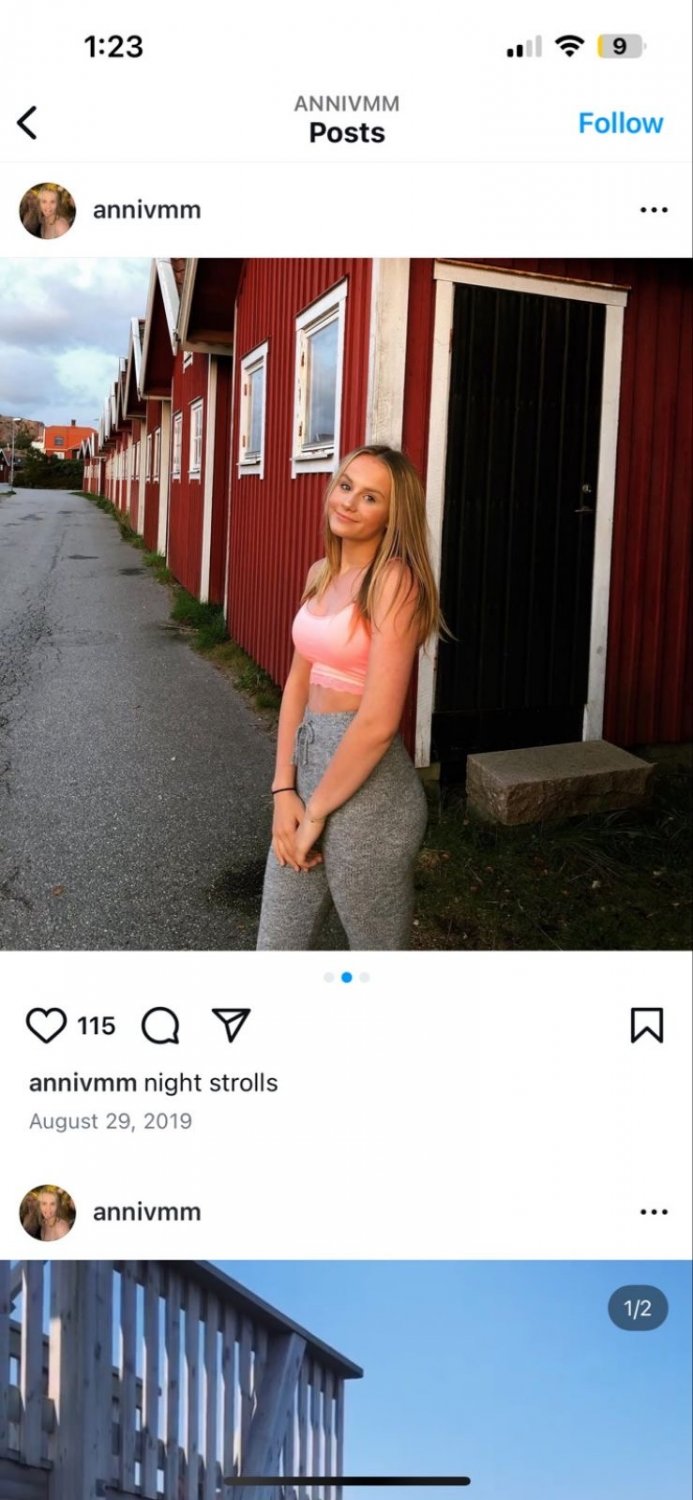Tap the ANNIVMM Posts header title

point(347,119)
